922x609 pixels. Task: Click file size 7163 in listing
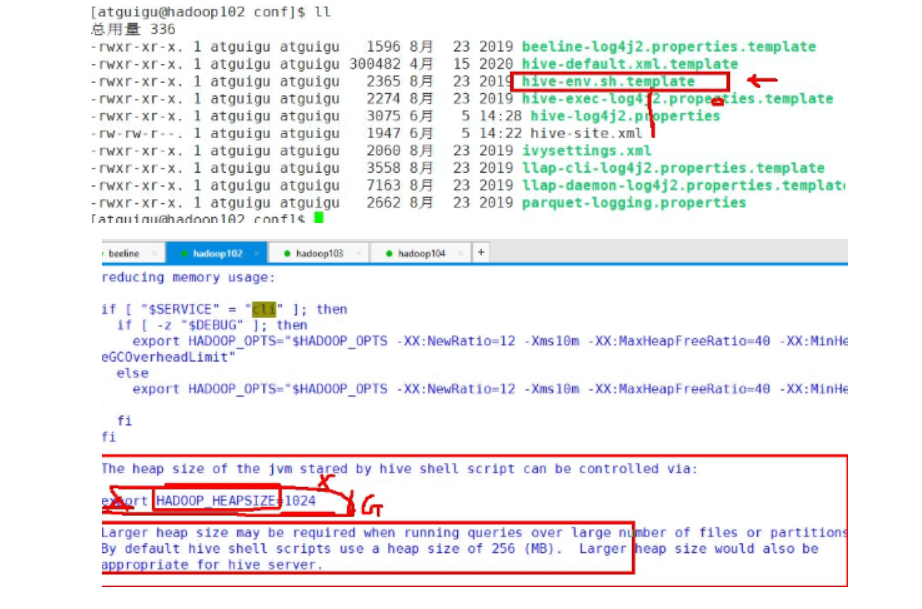click(x=383, y=185)
